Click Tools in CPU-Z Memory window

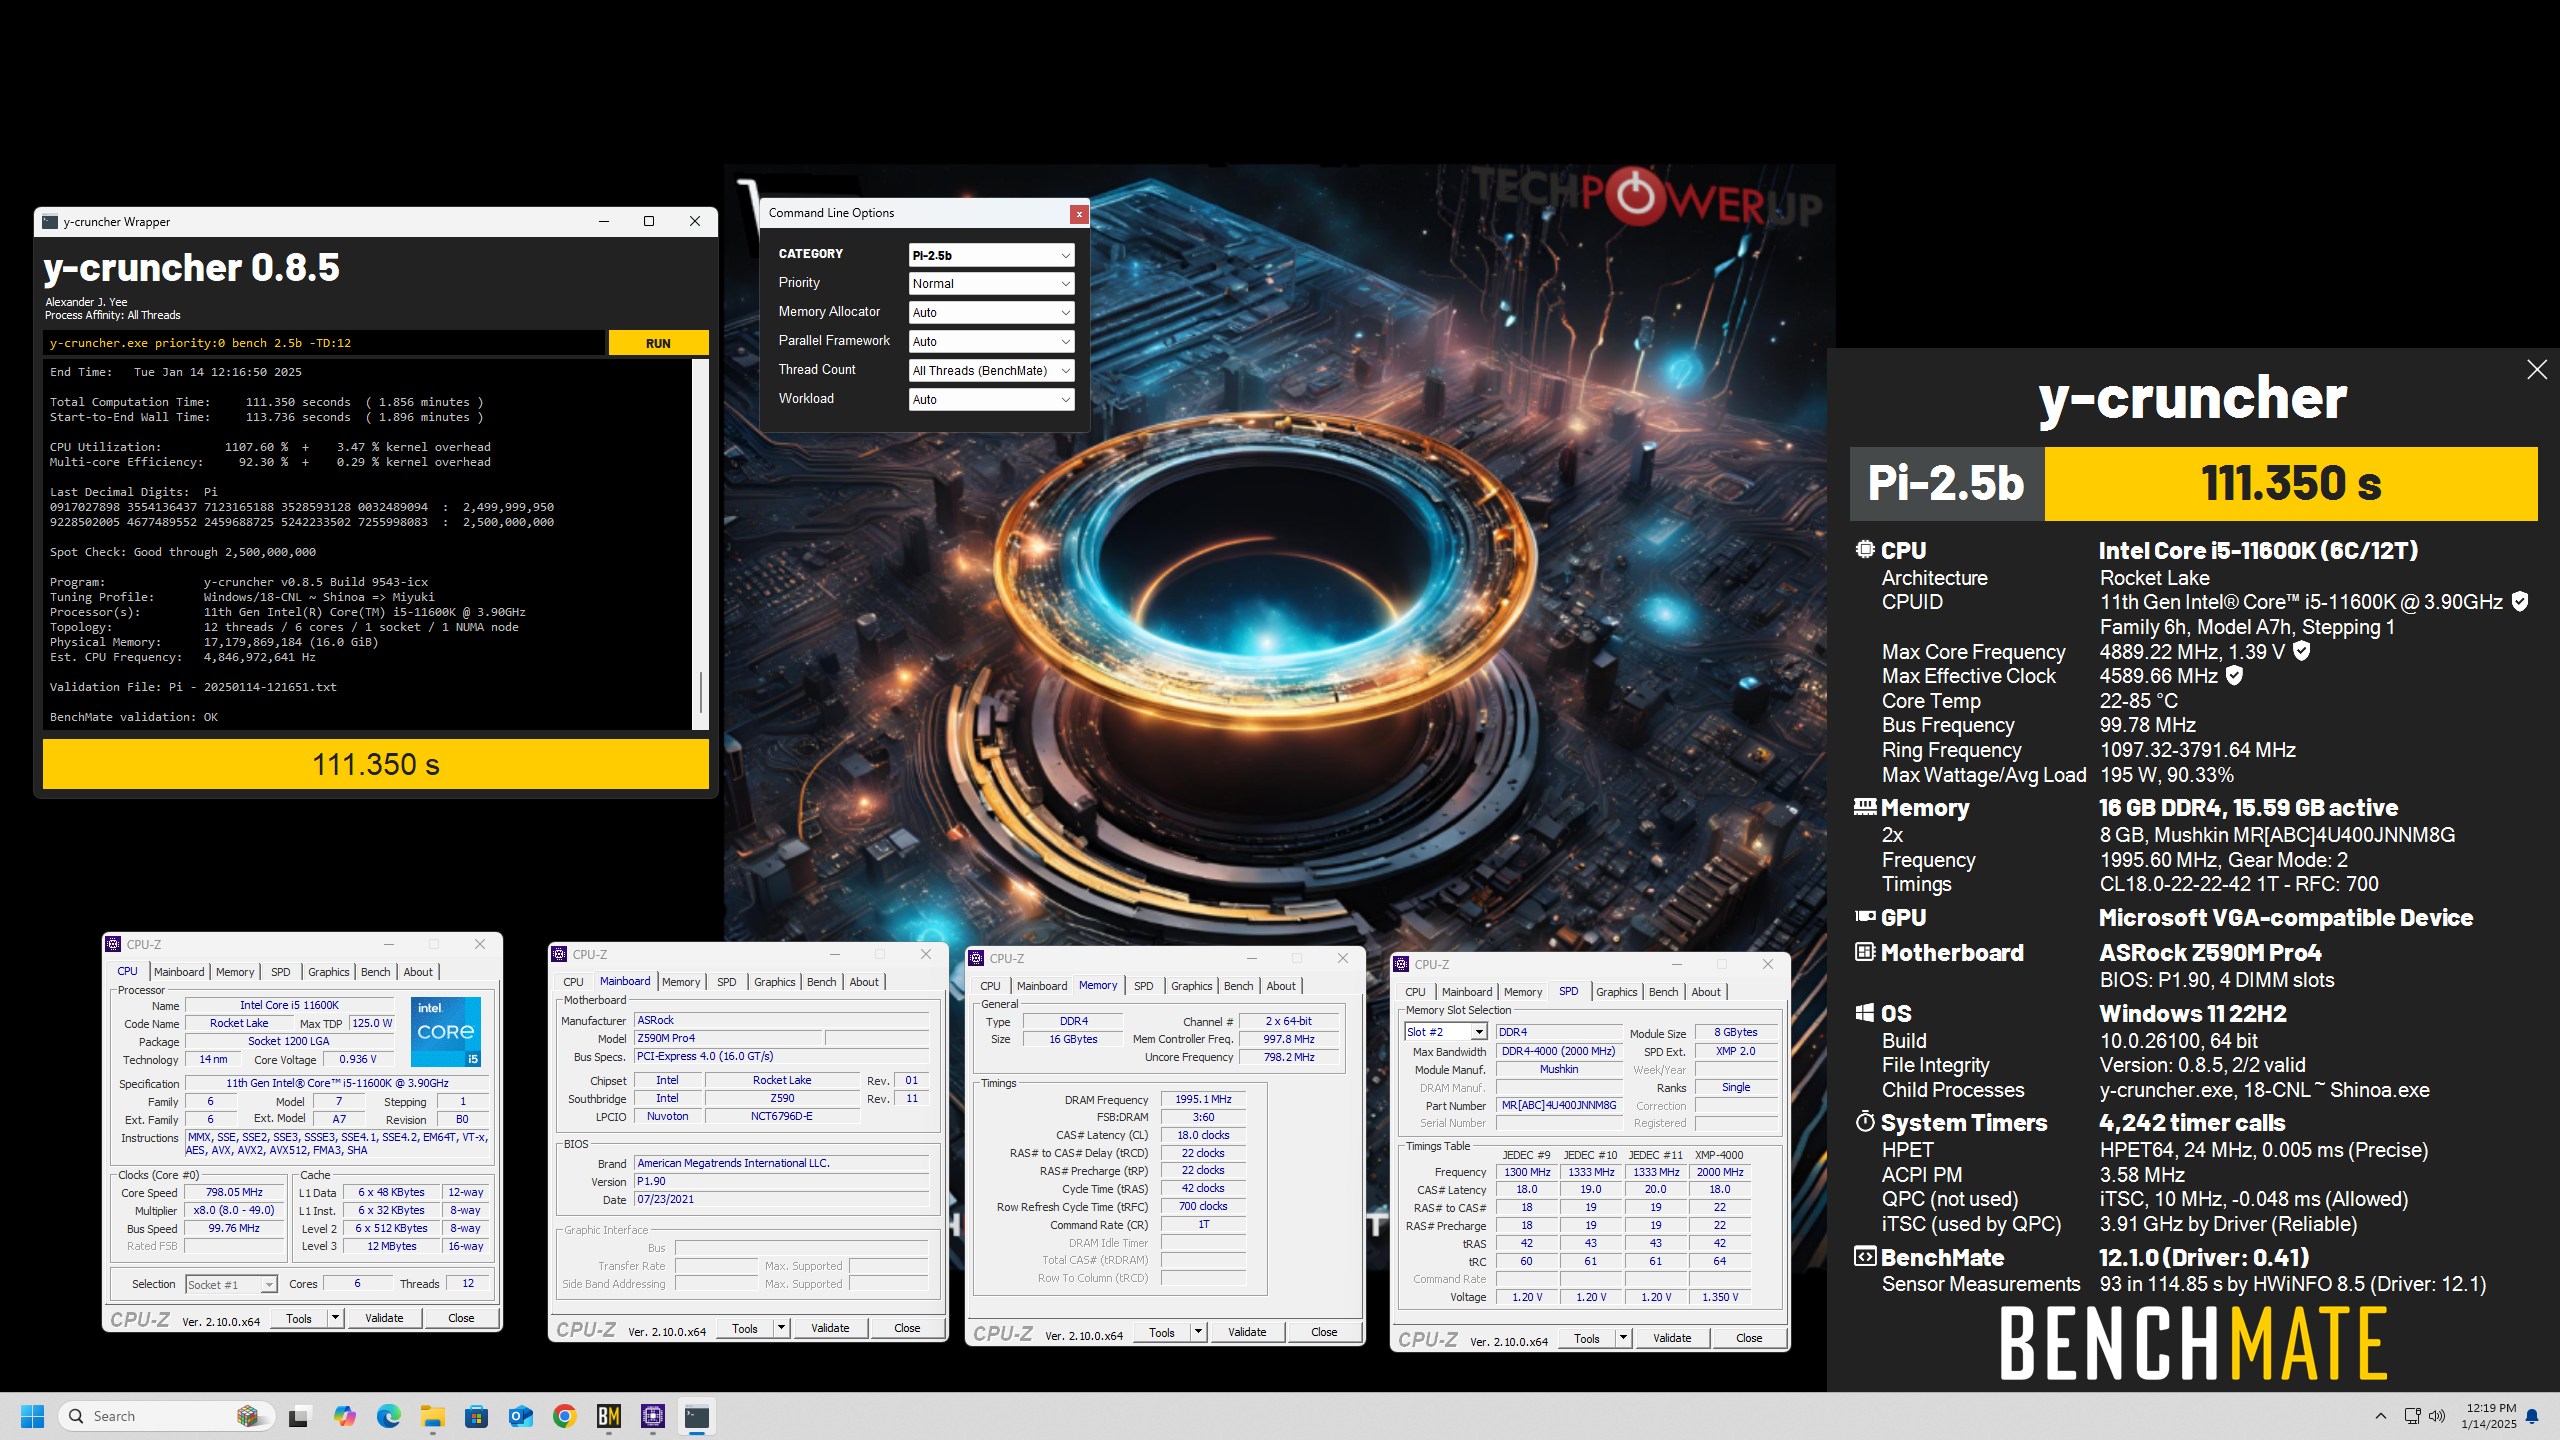(1162, 1332)
